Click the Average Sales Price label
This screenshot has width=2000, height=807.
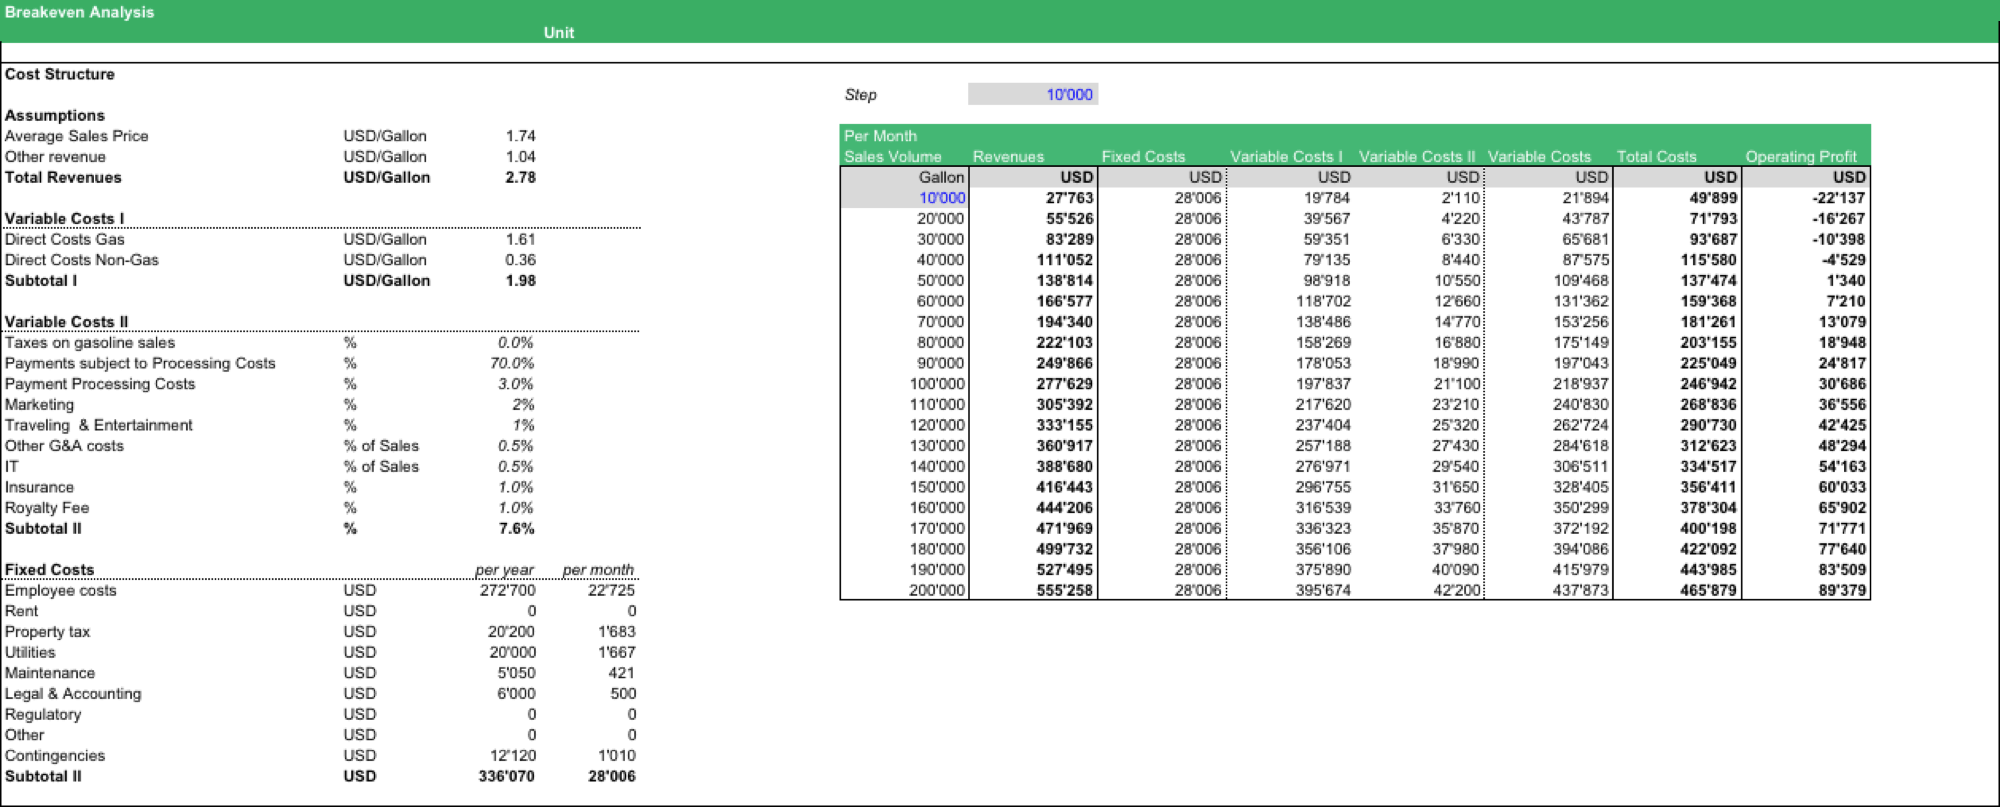coord(77,136)
